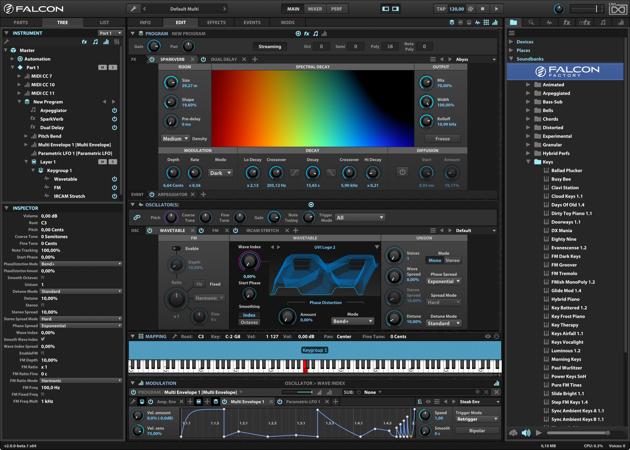
Task: Select Stereo unison mode button
Action: tap(452, 260)
